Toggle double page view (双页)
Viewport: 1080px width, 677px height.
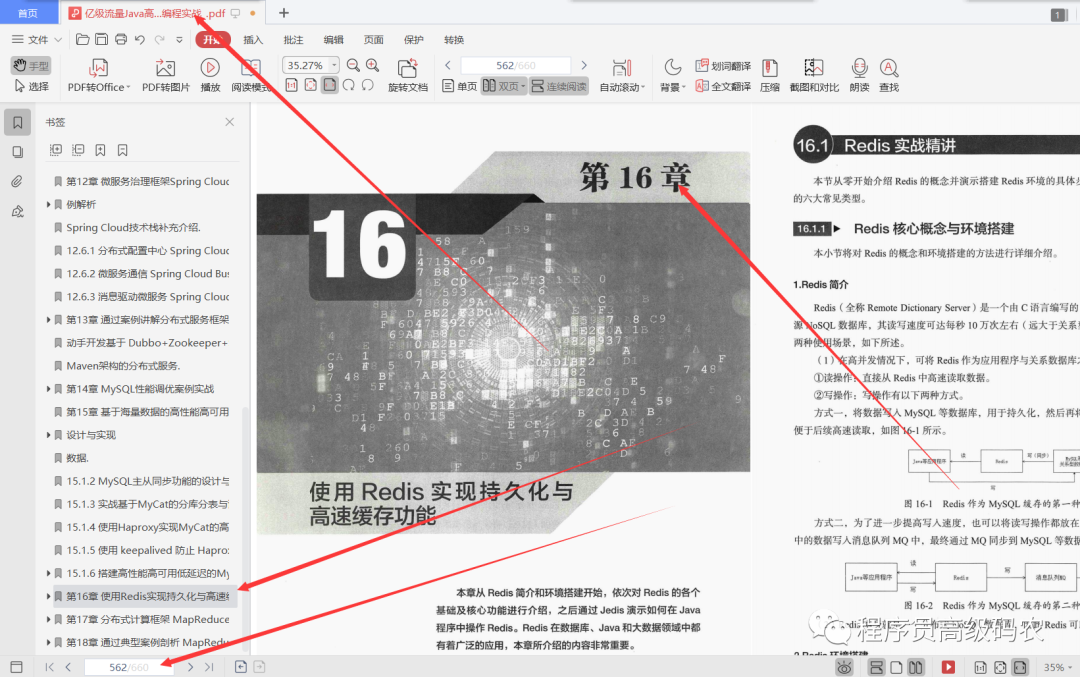point(504,86)
